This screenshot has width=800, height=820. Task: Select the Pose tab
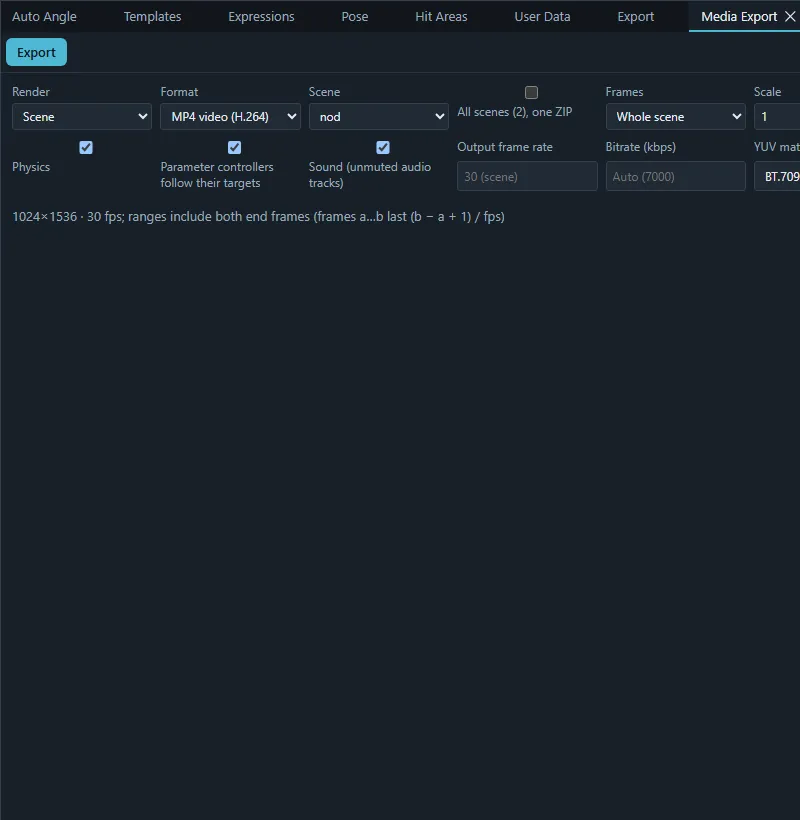pos(355,16)
